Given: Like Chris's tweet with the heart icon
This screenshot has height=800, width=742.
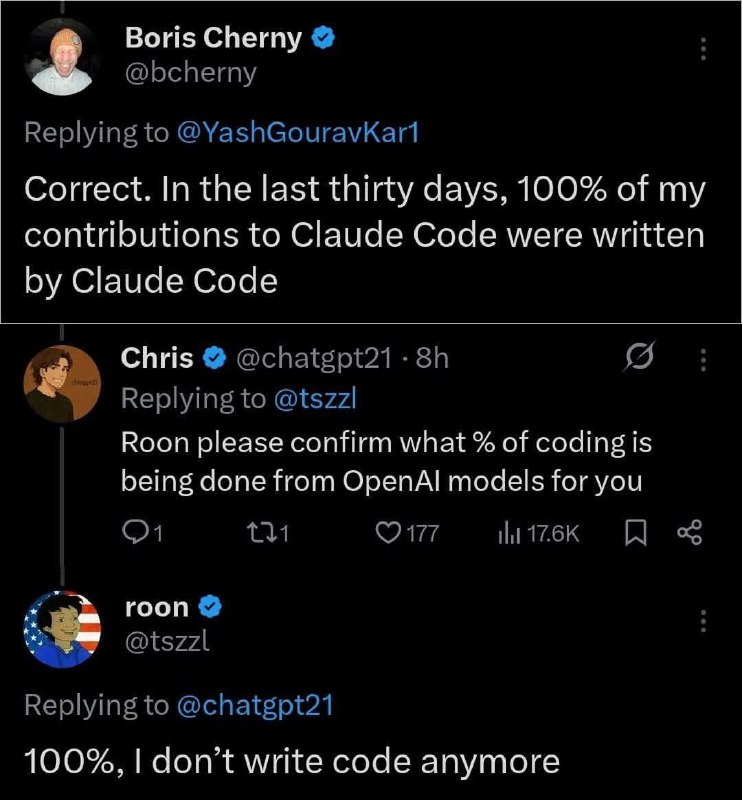Looking at the screenshot, I should click(389, 533).
